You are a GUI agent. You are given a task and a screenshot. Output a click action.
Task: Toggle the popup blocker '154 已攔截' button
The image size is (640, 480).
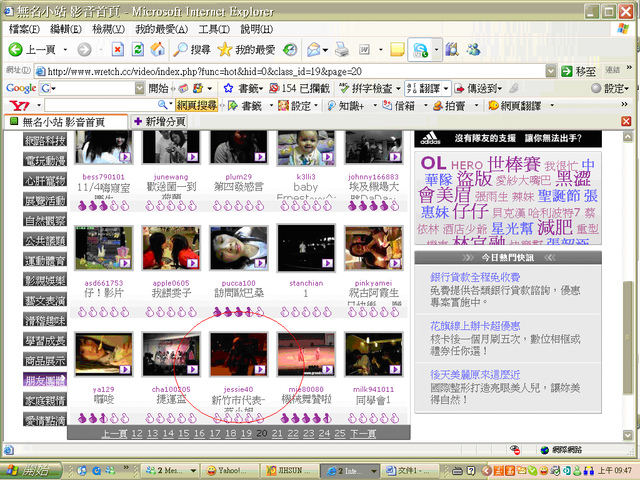[301, 88]
